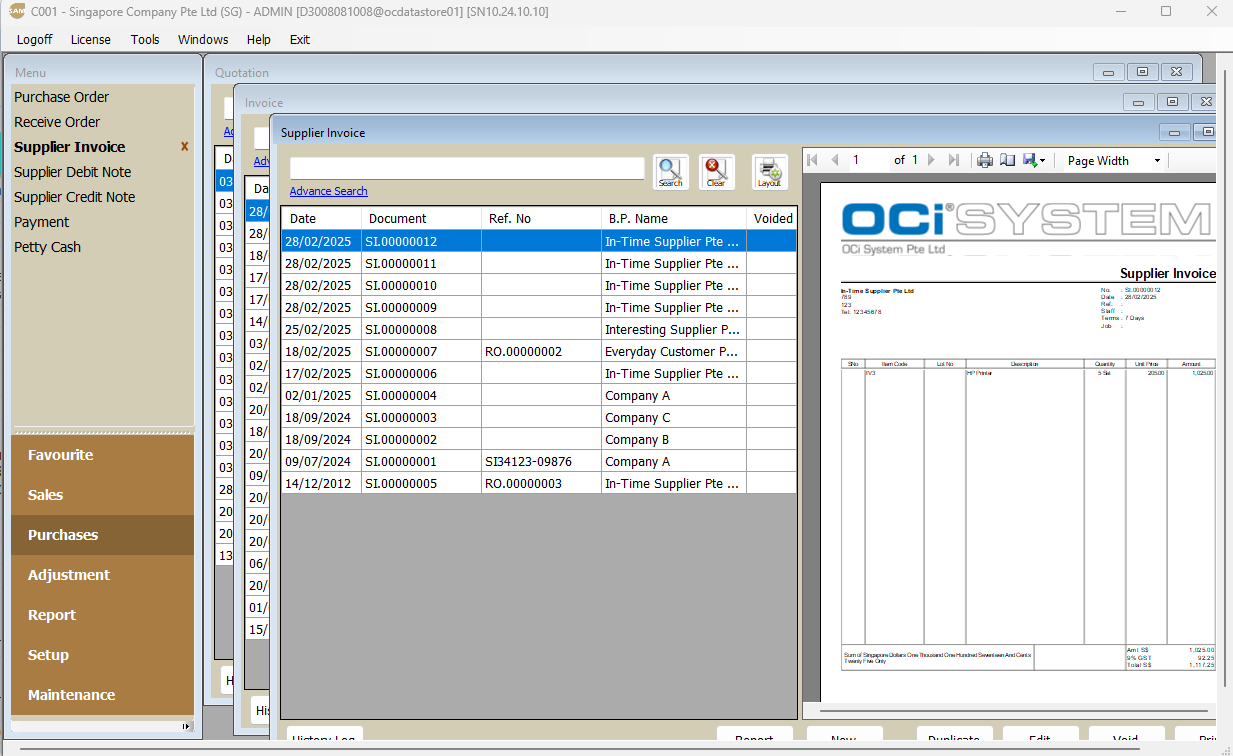
Task: Click the Advance Search link
Action: [x=328, y=191]
